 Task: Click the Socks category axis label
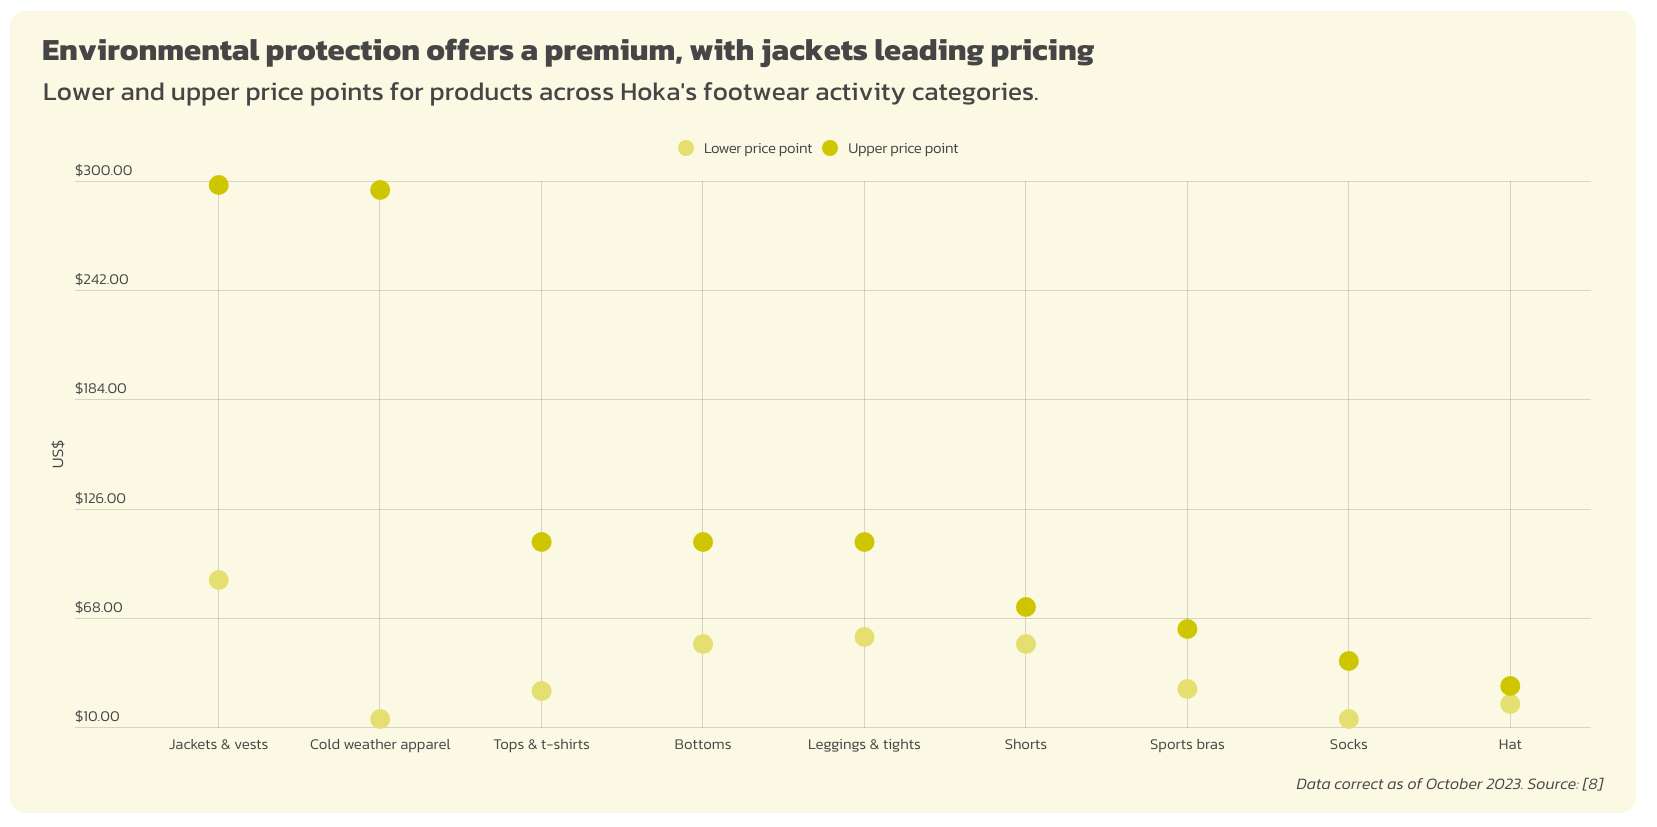click(1348, 744)
